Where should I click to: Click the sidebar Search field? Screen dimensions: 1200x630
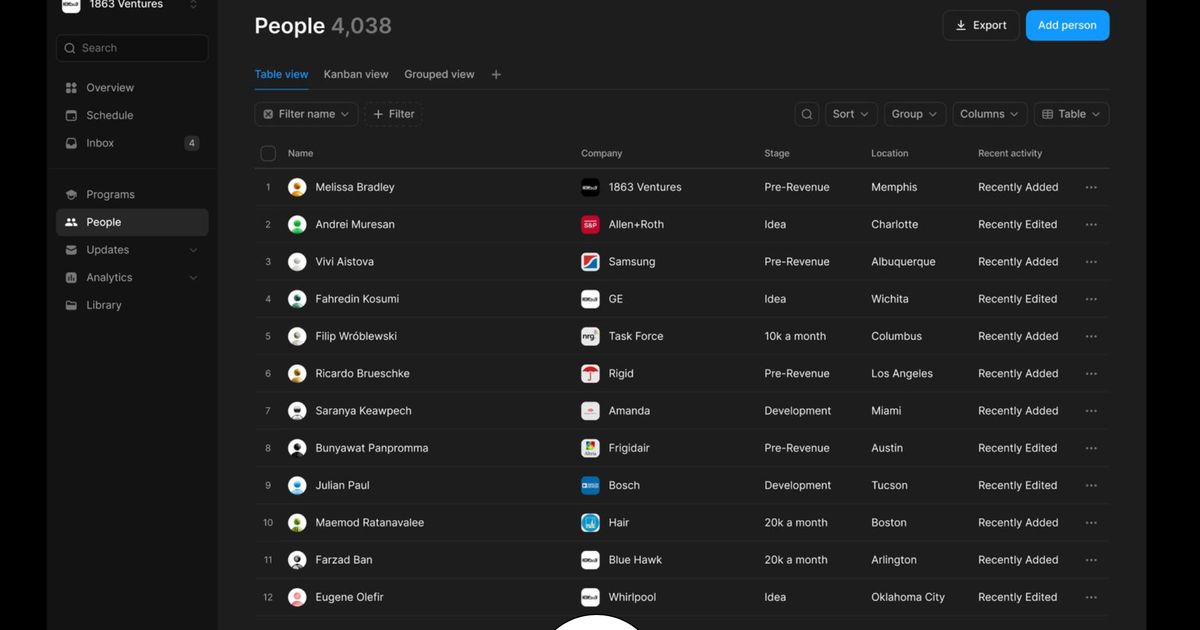pyautogui.click(x=131, y=47)
